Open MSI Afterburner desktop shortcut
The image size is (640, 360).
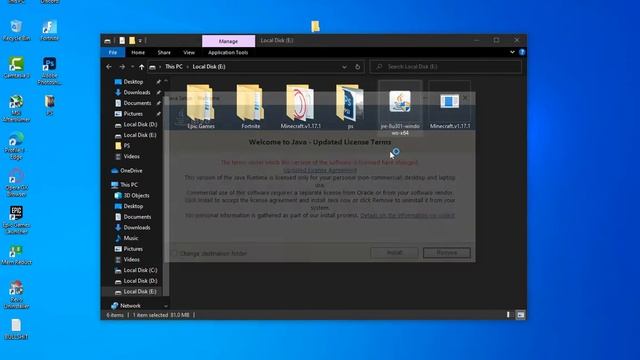click(x=16, y=108)
